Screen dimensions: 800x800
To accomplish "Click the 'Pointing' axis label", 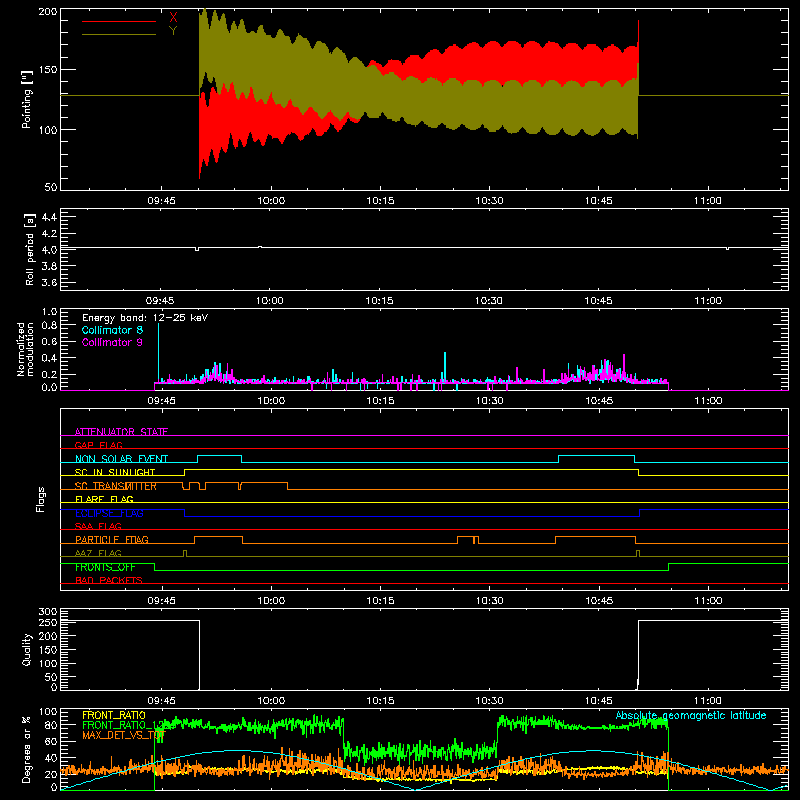I will point(27,99).
